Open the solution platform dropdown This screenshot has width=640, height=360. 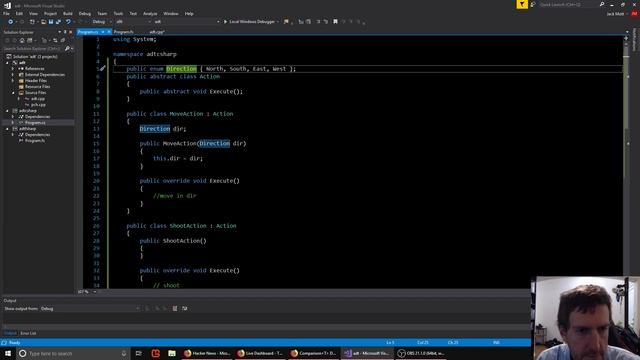133,22
